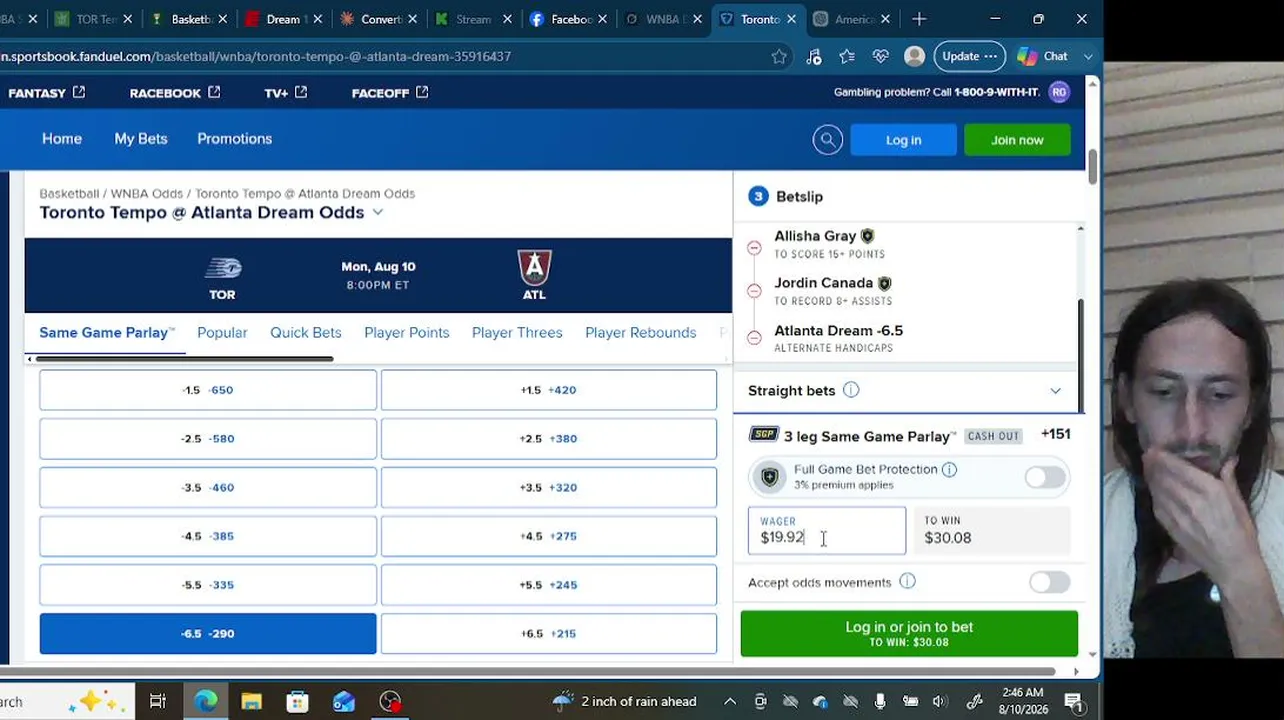Open the site search magnifier icon

(x=828, y=140)
